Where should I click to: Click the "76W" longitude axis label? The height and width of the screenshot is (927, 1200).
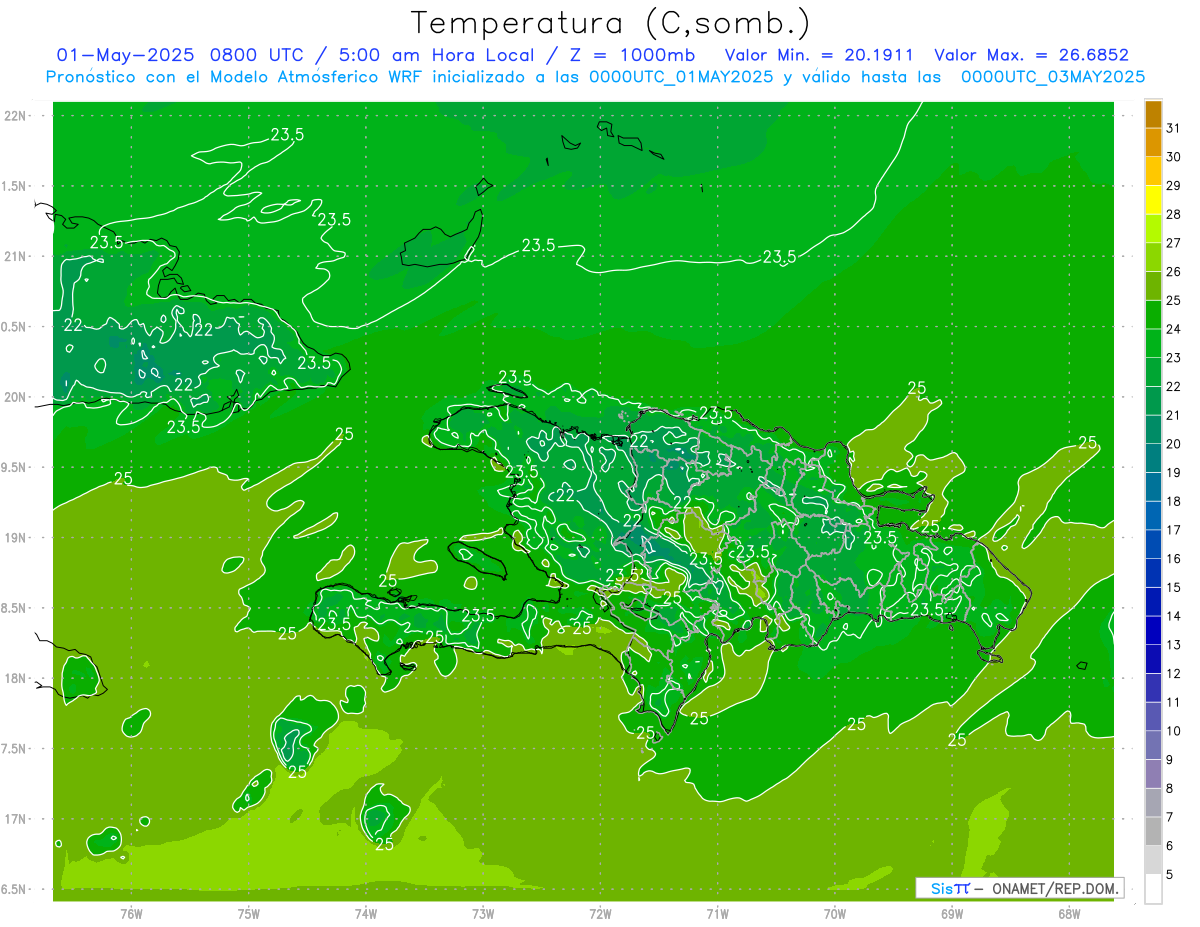(x=131, y=912)
